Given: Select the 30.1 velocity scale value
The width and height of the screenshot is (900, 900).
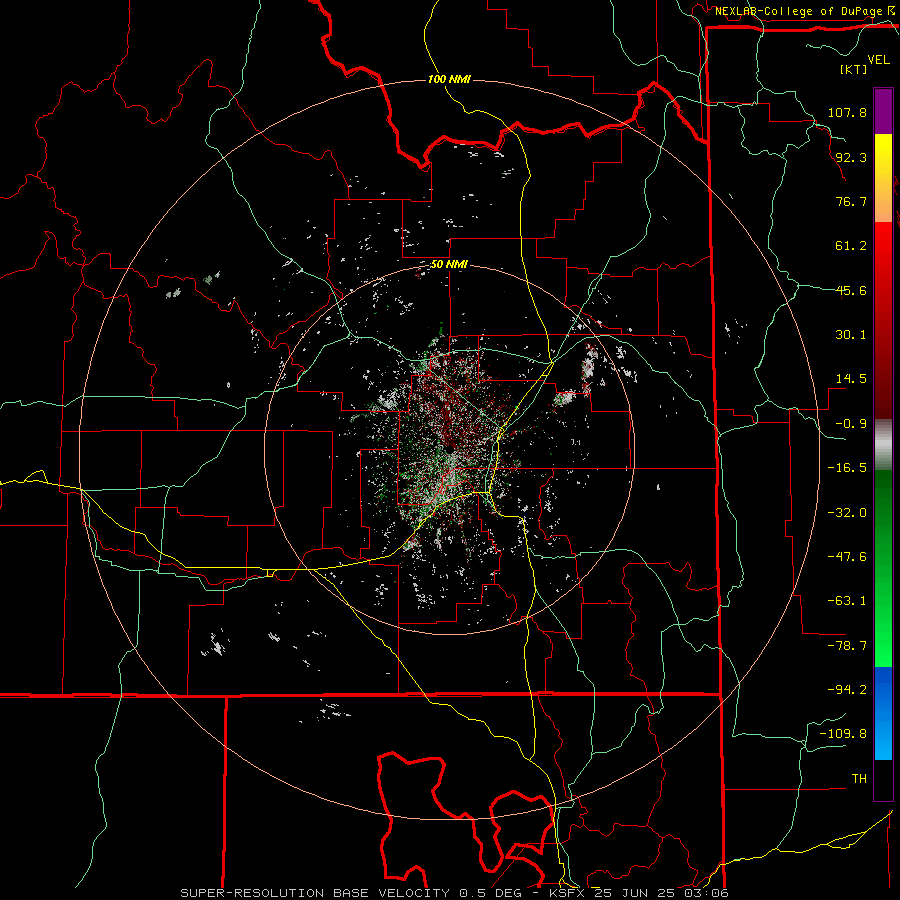Looking at the screenshot, I should click(851, 335).
